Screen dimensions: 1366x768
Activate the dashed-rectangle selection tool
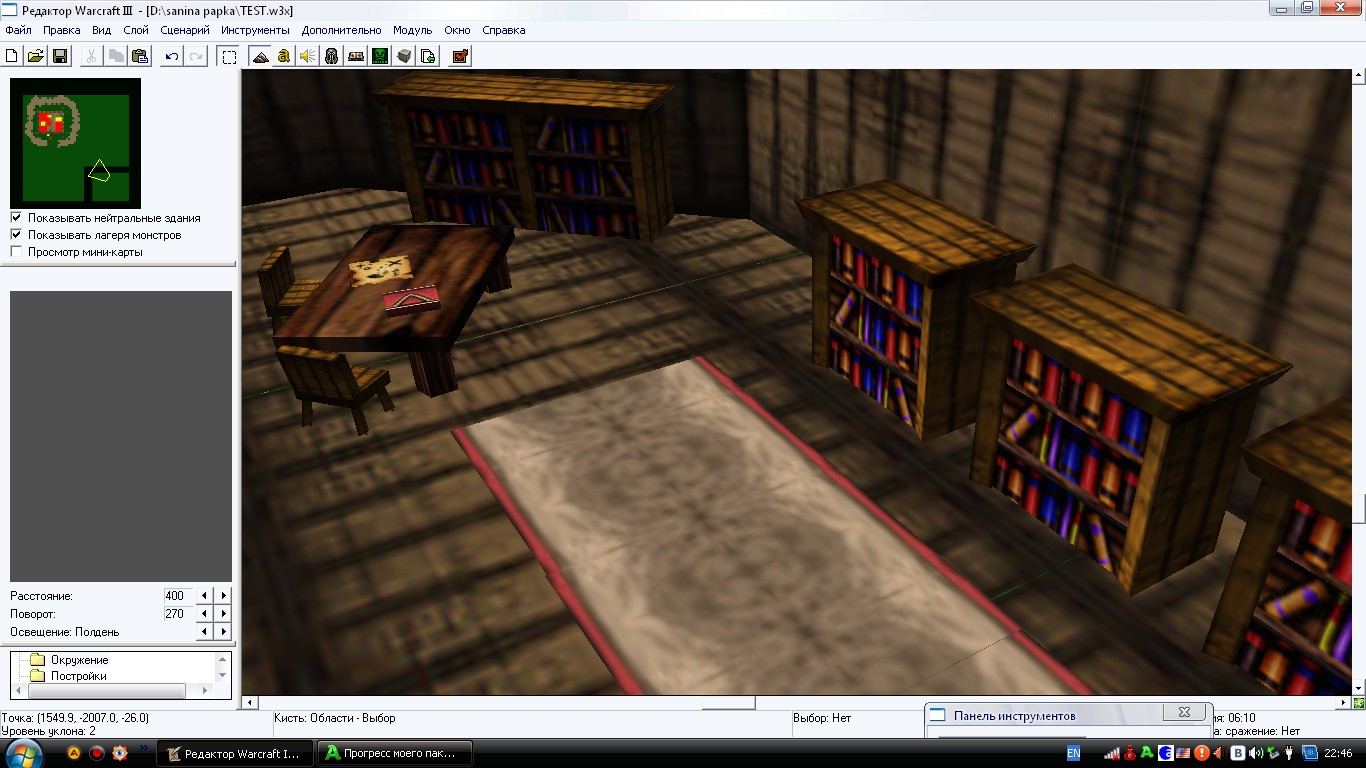[x=229, y=56]
